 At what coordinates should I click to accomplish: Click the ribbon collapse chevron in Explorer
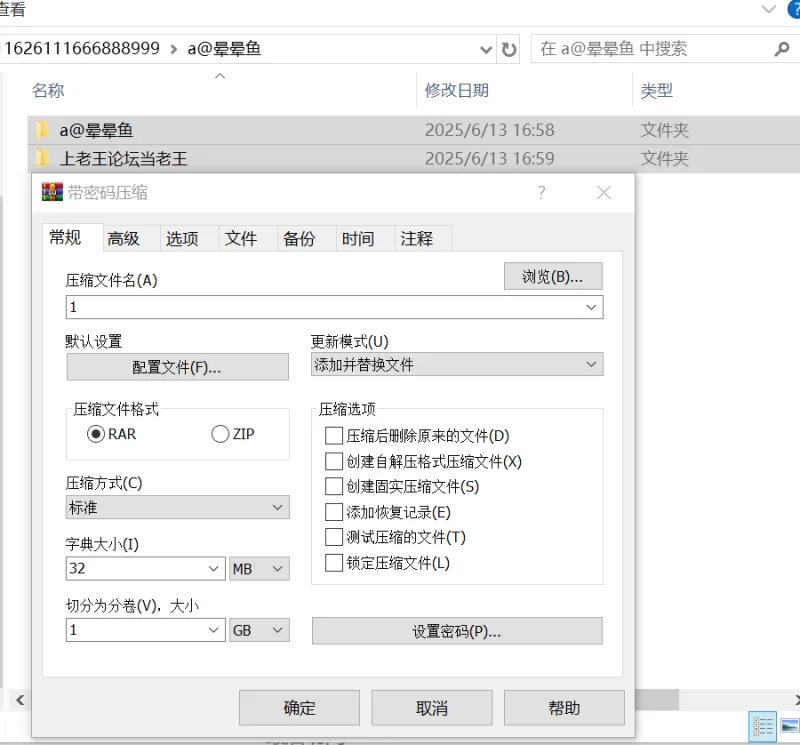768,9
